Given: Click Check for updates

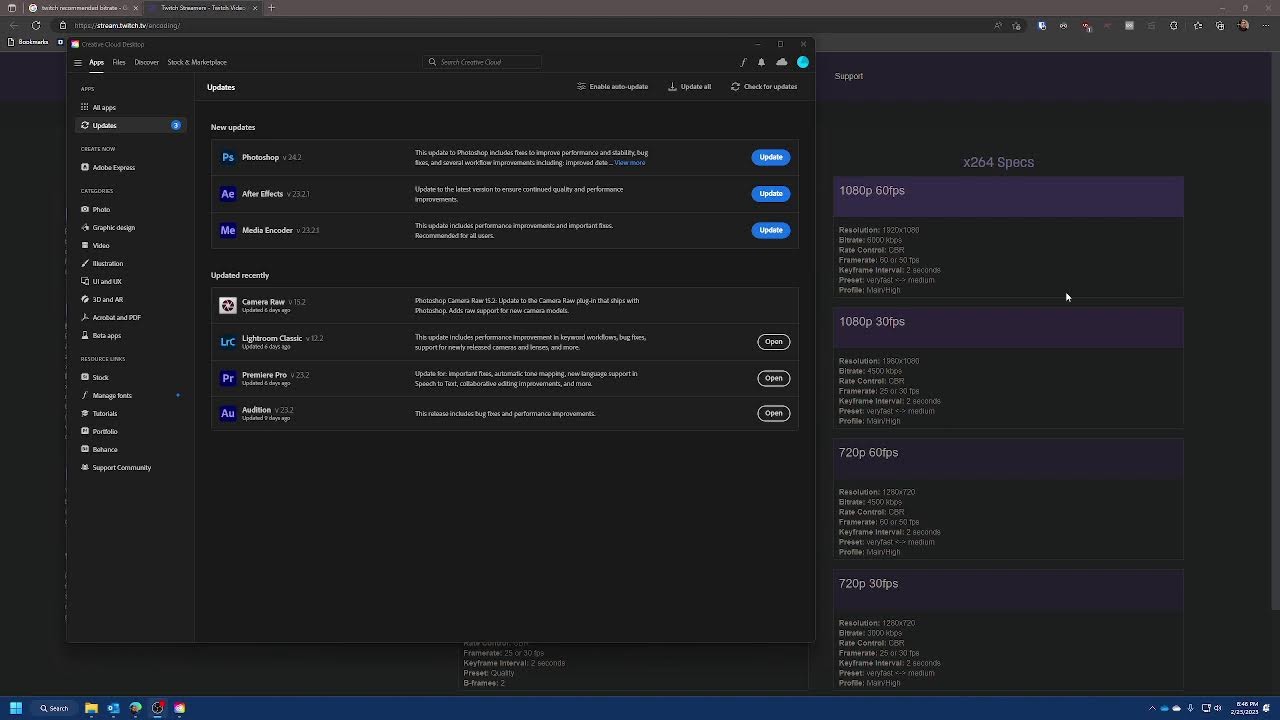Looking at the screenshot, I should pos(764,87).
